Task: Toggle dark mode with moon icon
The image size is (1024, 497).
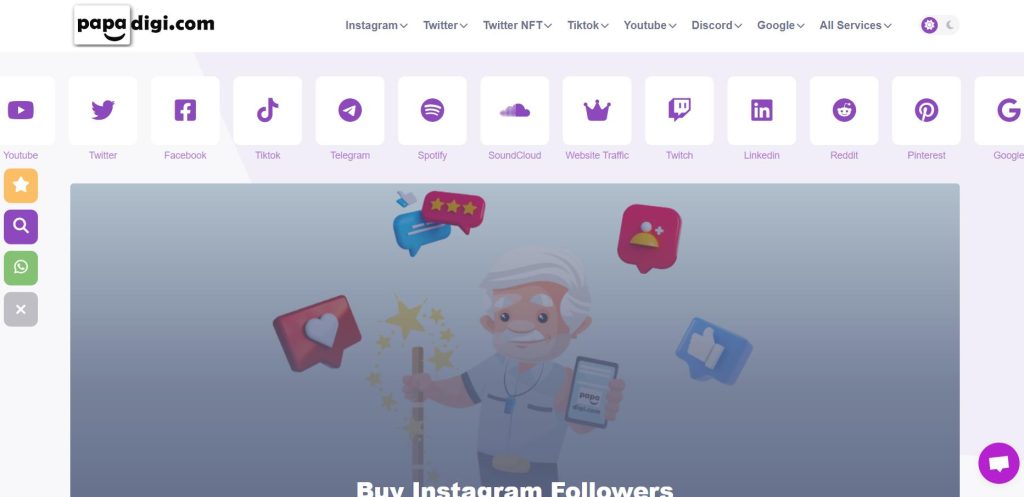Action: coord(950,25)
